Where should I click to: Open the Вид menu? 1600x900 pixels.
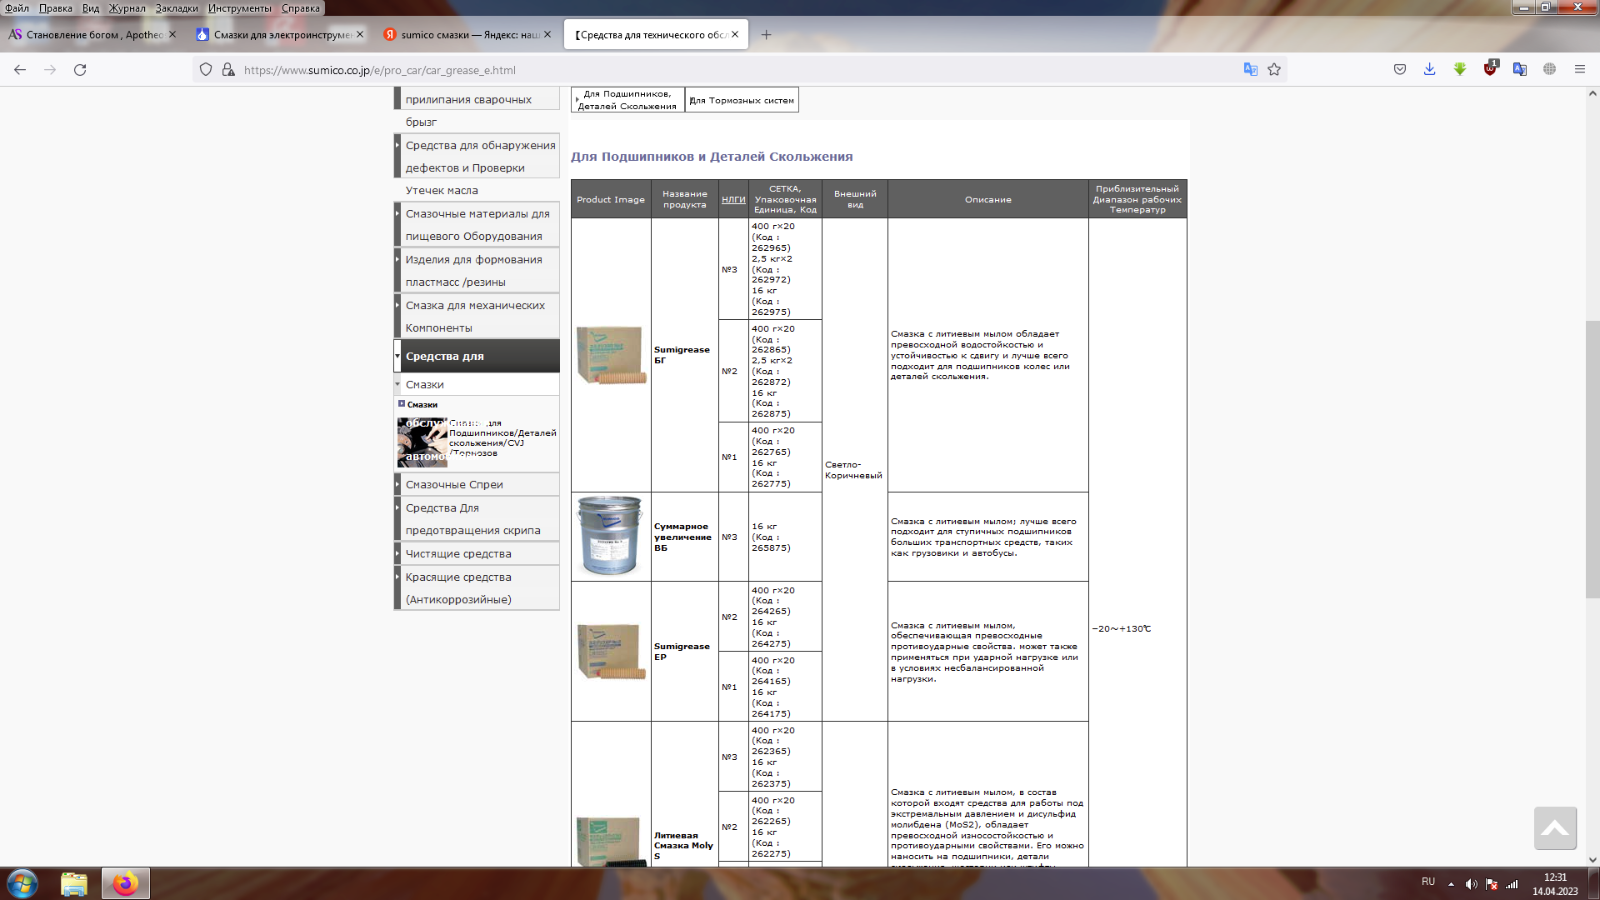coord(91,8)
